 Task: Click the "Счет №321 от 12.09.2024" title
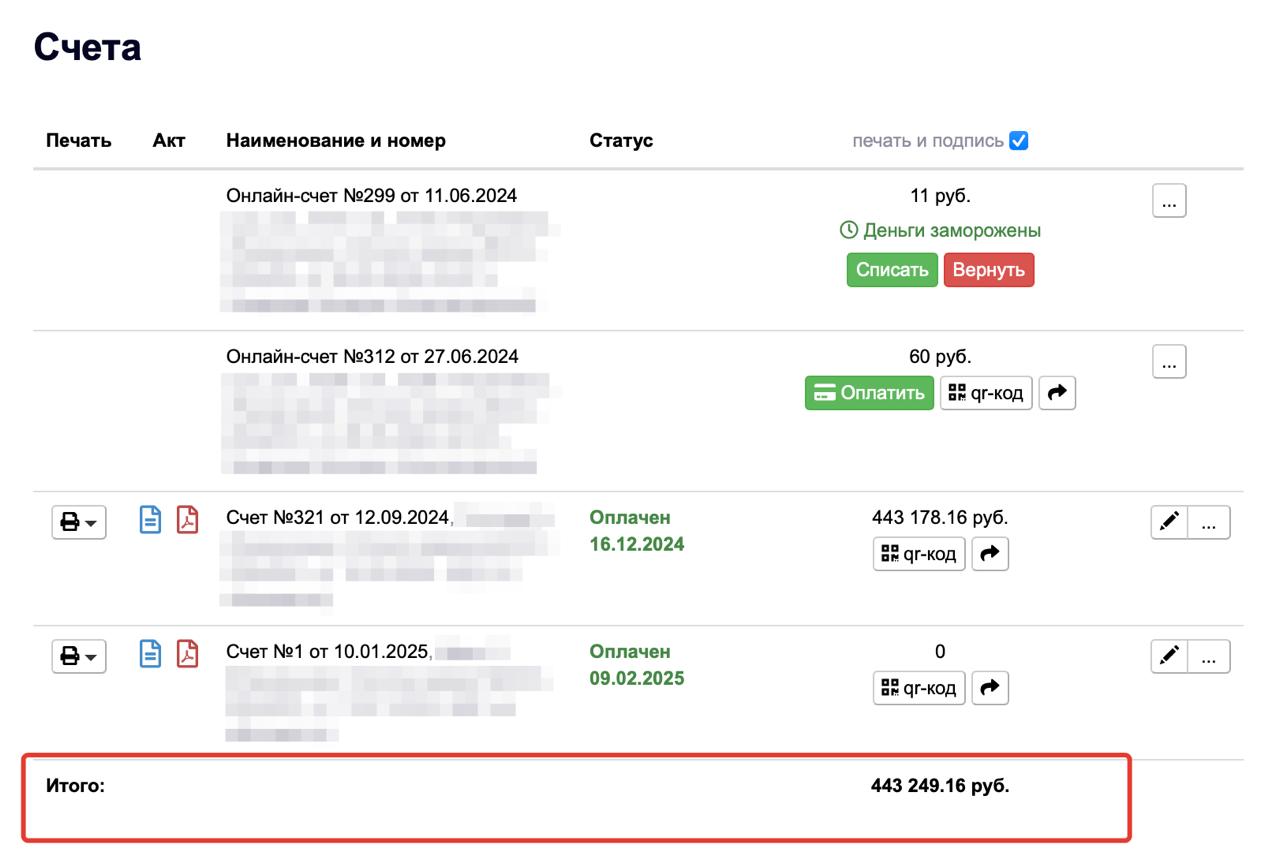338,518
